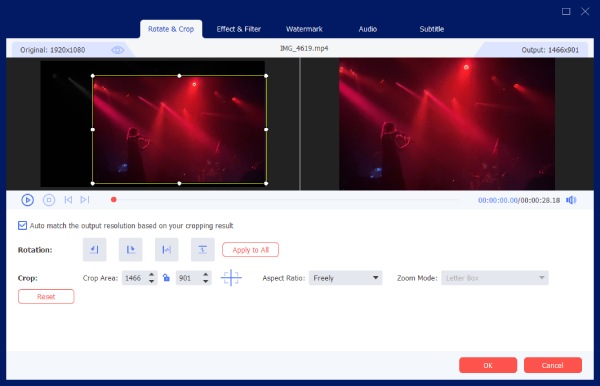The image size is (600, 386).
Task: Click the Apply to All button
Action: pyautogui.click(x=250, y=250)
